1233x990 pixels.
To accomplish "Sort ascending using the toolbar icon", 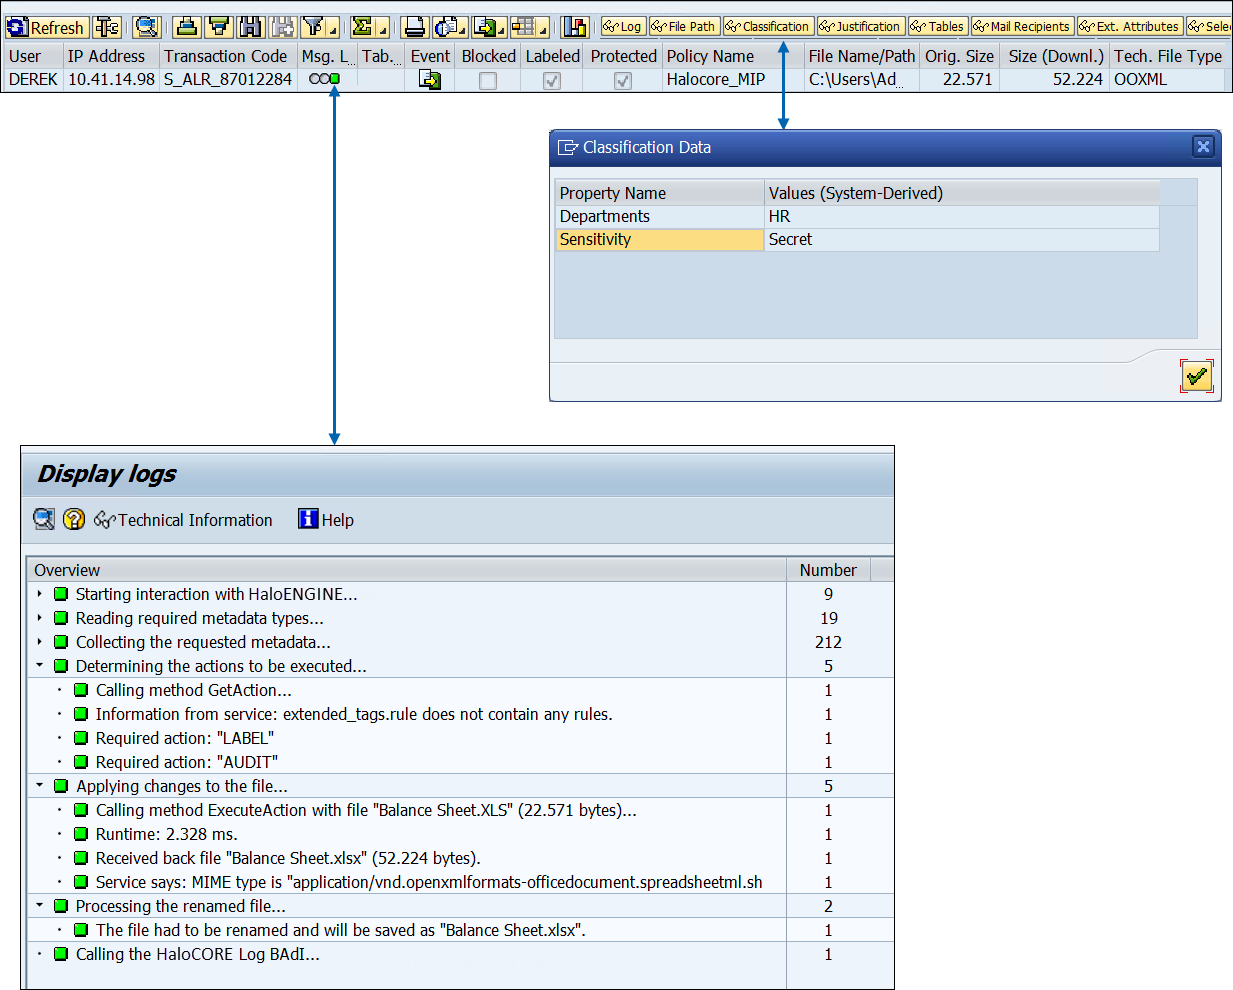I will 187,27.
